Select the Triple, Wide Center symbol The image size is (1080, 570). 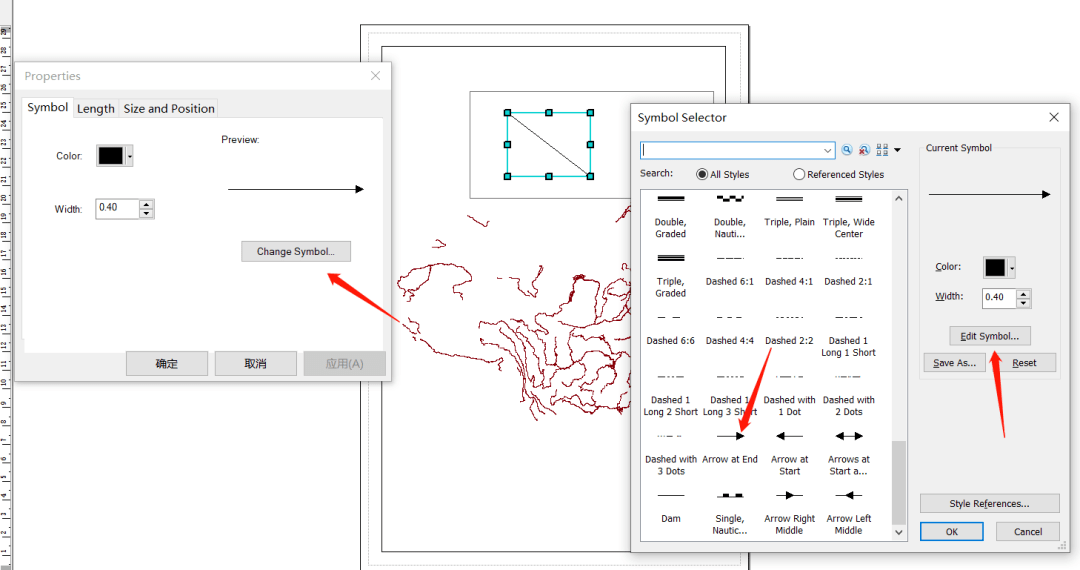coord(849,215)
